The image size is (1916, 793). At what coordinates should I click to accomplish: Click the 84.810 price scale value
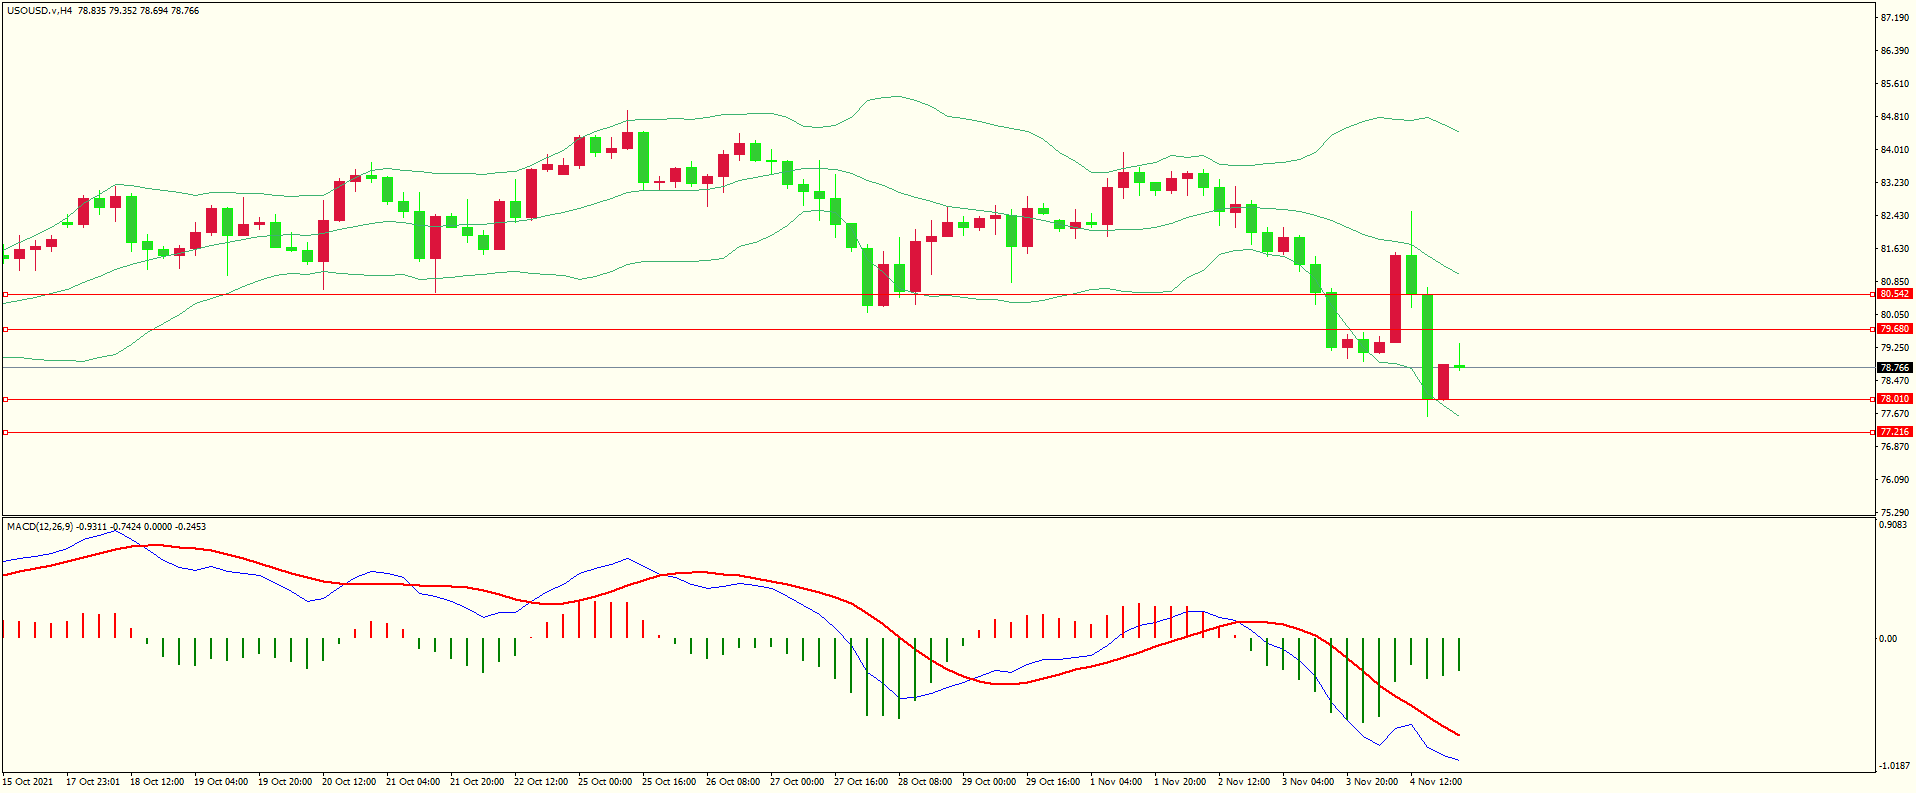(1894, 117)
